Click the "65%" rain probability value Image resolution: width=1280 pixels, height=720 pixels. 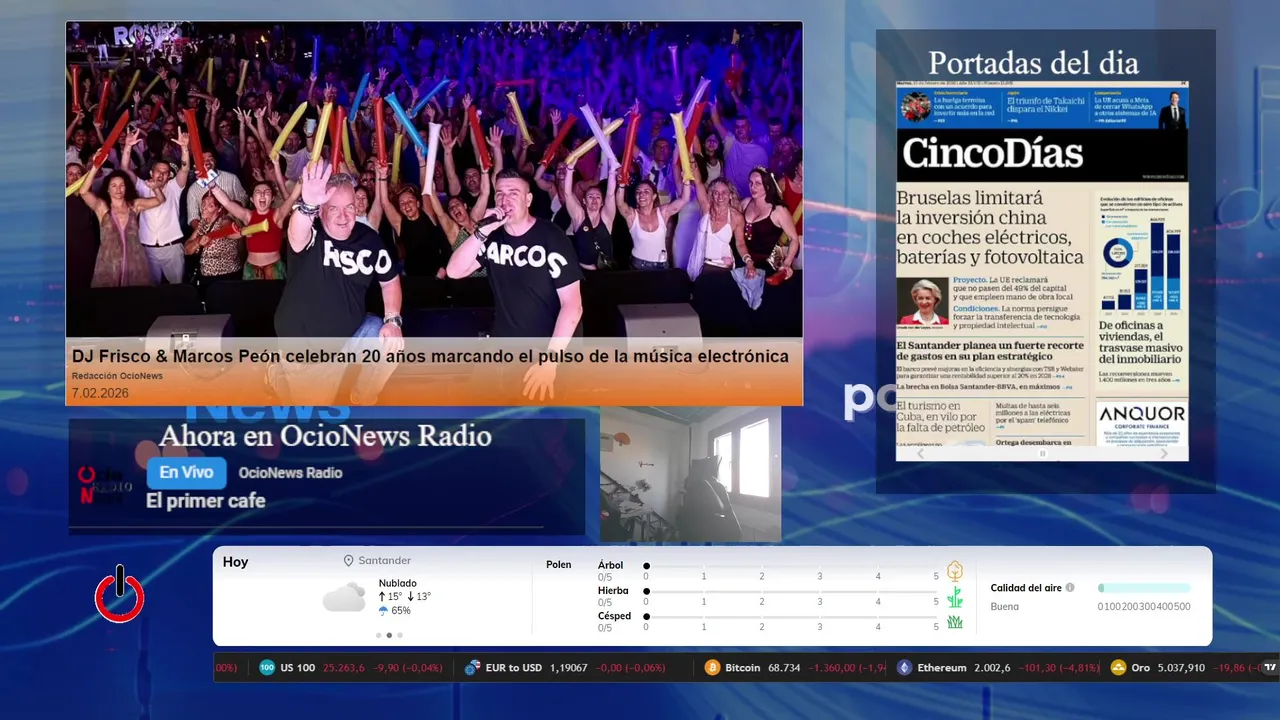tap(401, 611)
